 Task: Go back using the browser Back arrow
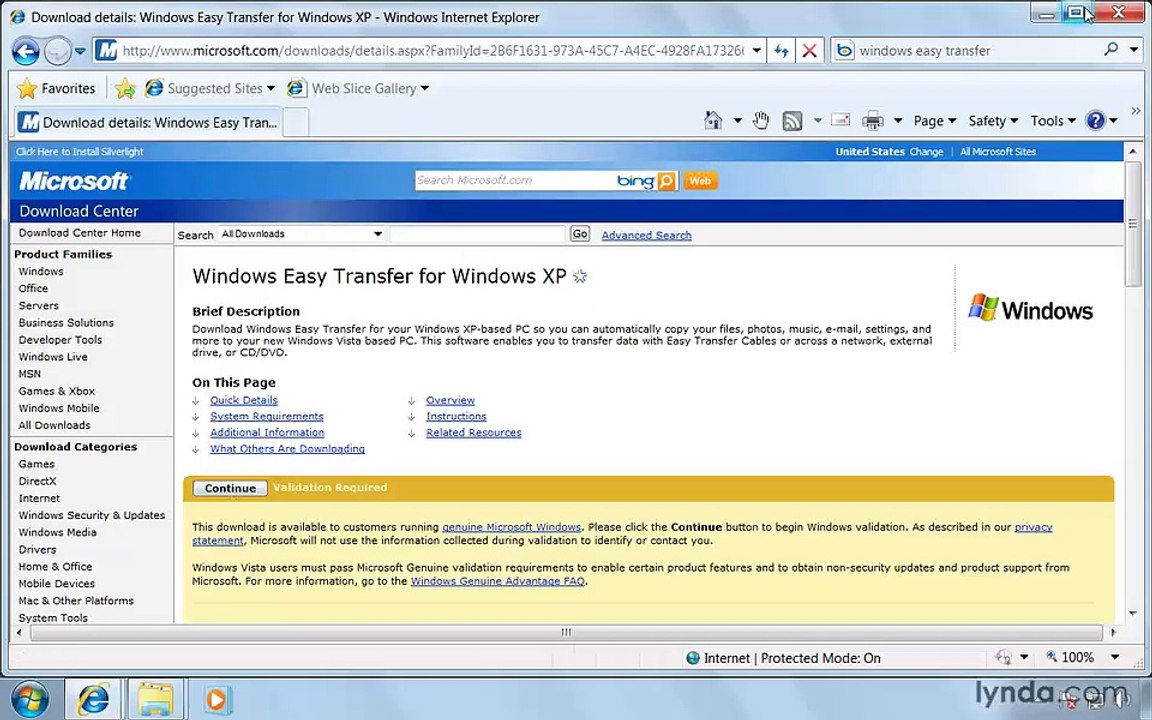26,51
